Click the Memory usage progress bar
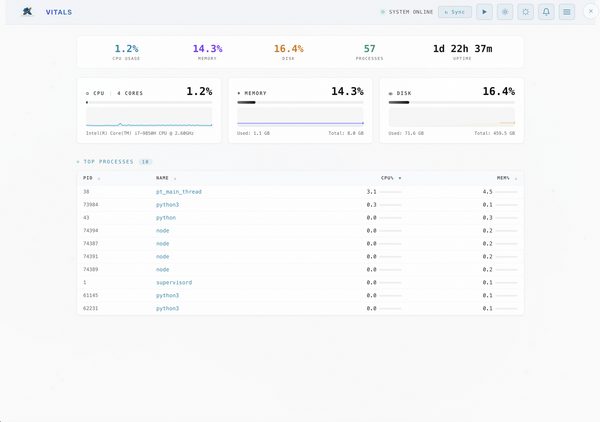The image size is (600, 422). click(x=300, y=103)
